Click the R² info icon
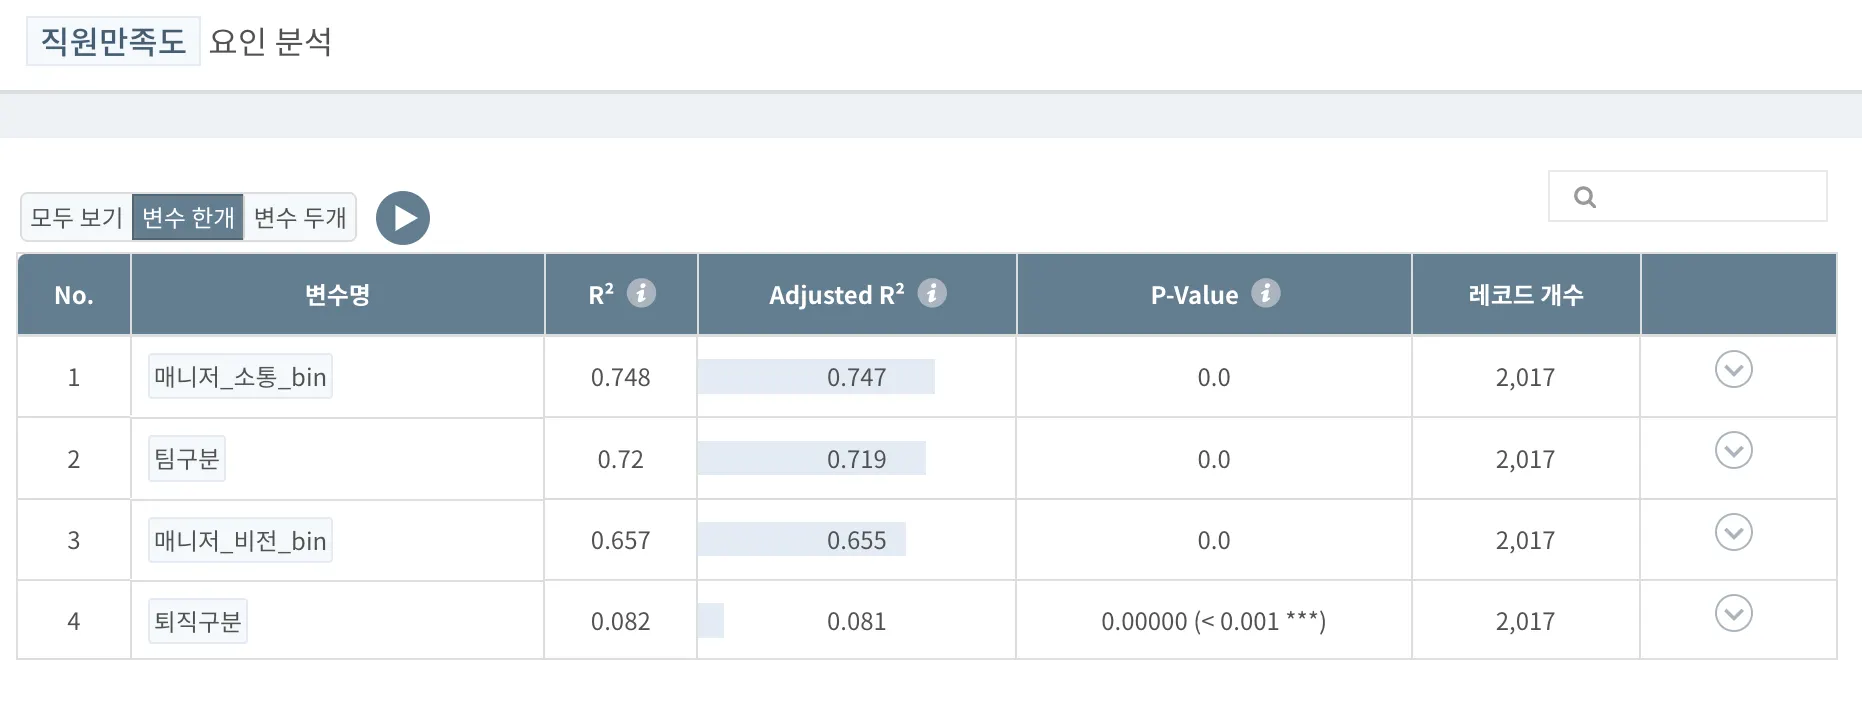 (641, 293)
